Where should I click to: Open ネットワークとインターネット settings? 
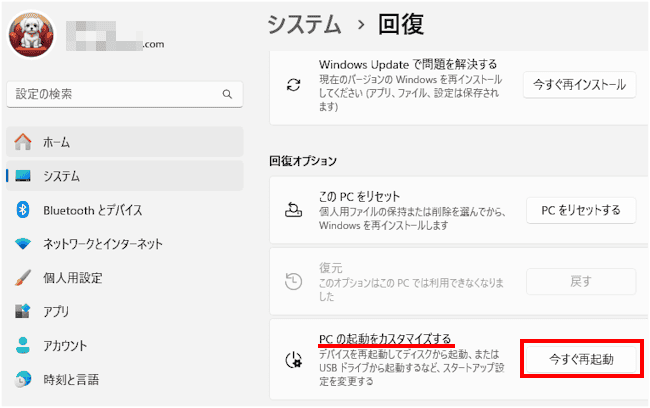124,244
